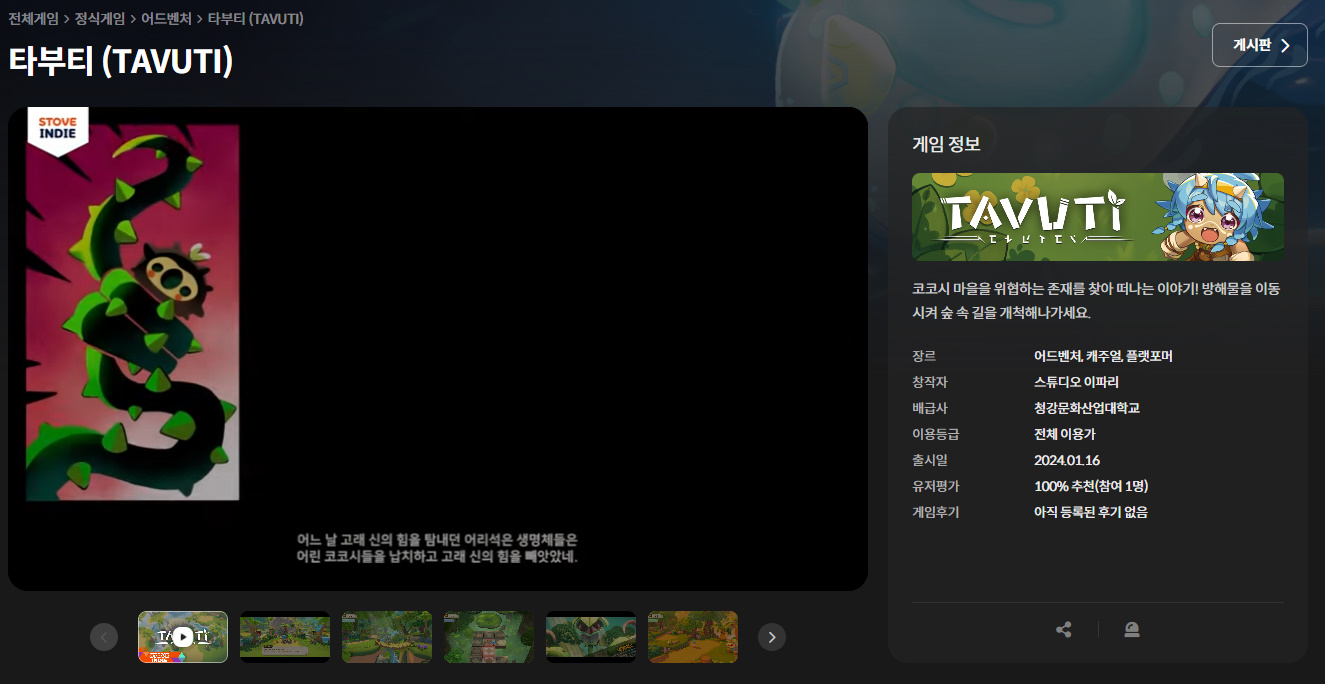Viewport: 1325px width, 684px height.
Task: Click the page title 타부티 (TAVUTI)
Action: point(121,61)
